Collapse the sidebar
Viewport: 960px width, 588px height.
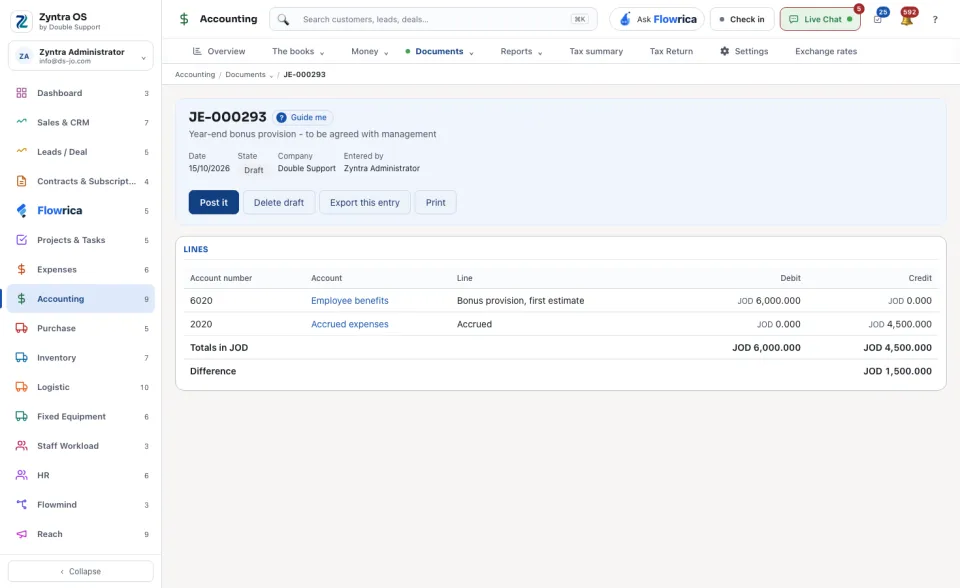[x=81, y=571]
